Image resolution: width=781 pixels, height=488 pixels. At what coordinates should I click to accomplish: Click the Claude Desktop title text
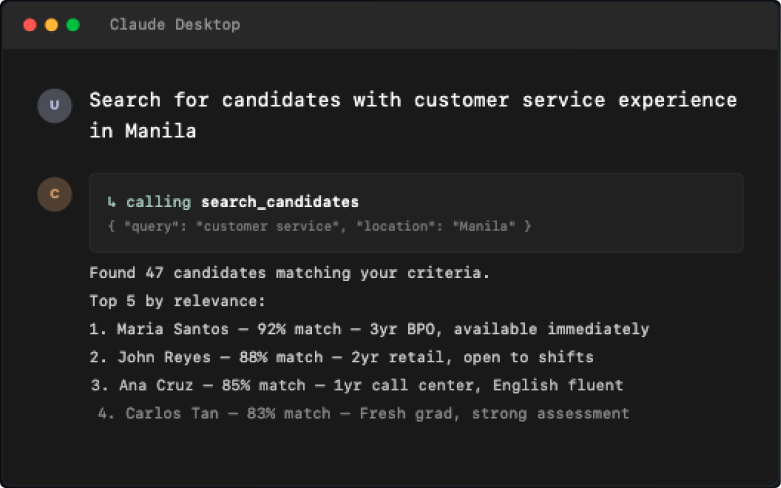pyautogui.click(x=175, y=24)
